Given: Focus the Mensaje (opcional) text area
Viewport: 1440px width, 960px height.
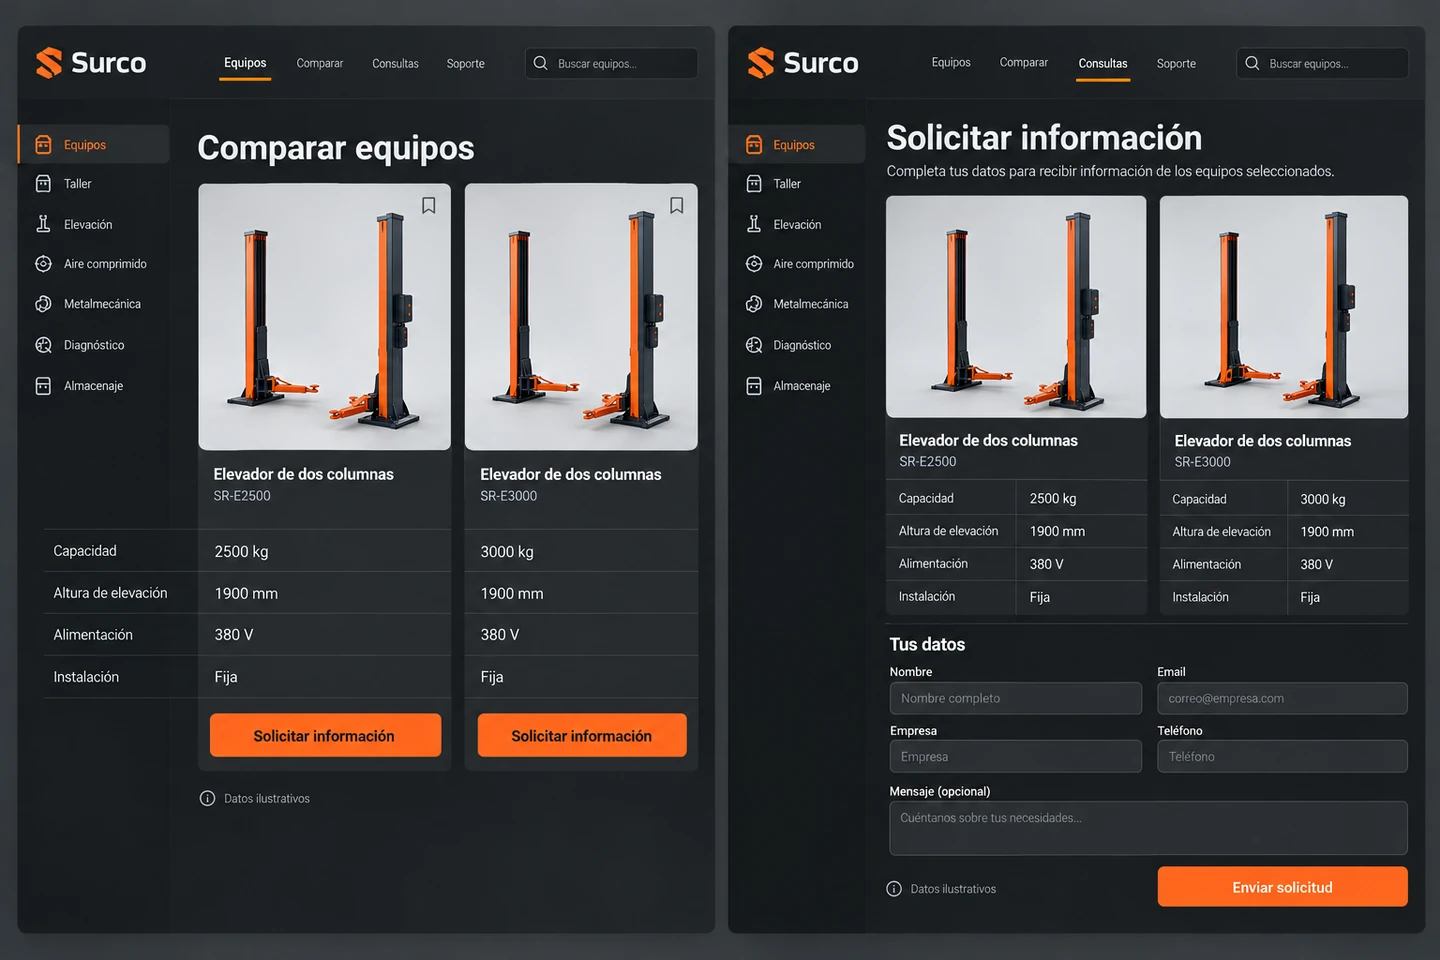Looking at the screenshot, I should [1148, 828].
